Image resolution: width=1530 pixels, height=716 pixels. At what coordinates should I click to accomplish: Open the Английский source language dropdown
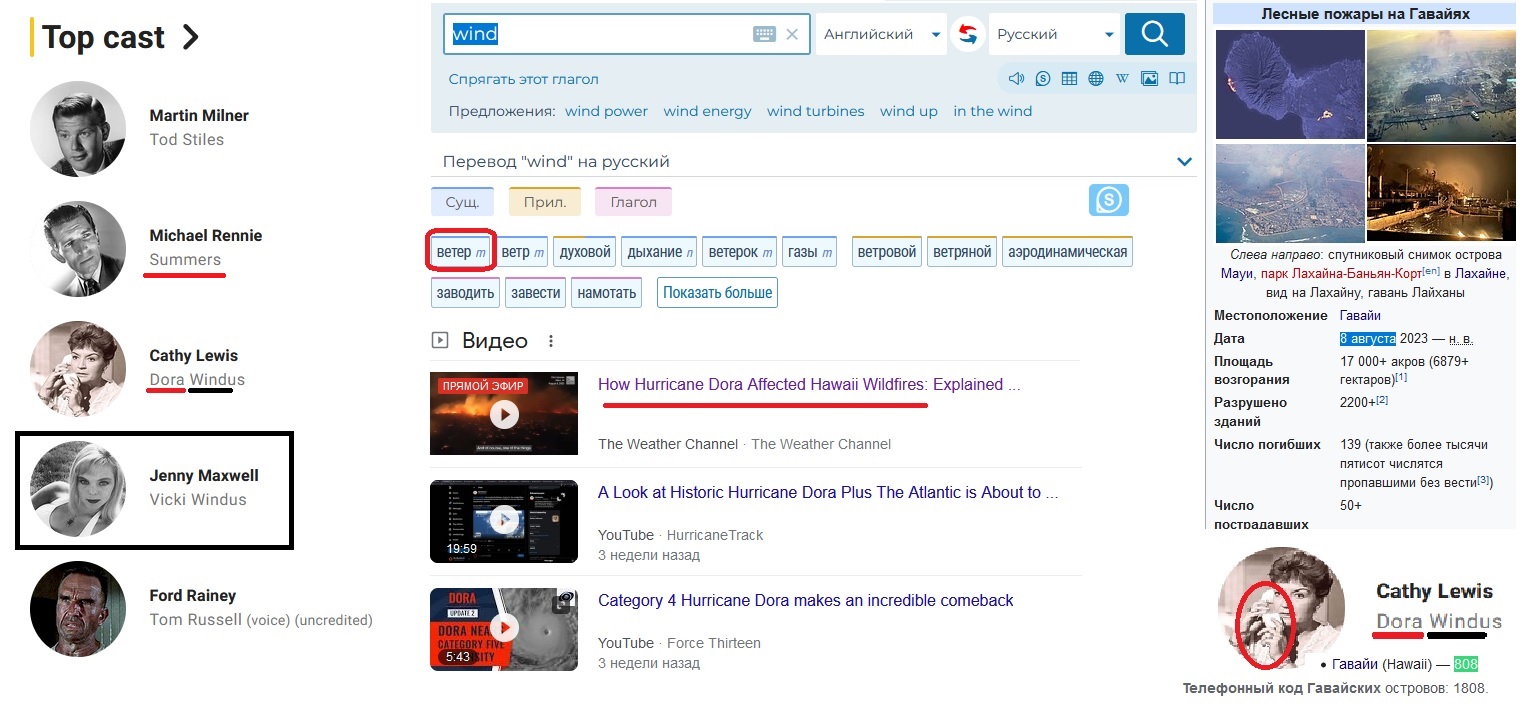tap(882, 34)
